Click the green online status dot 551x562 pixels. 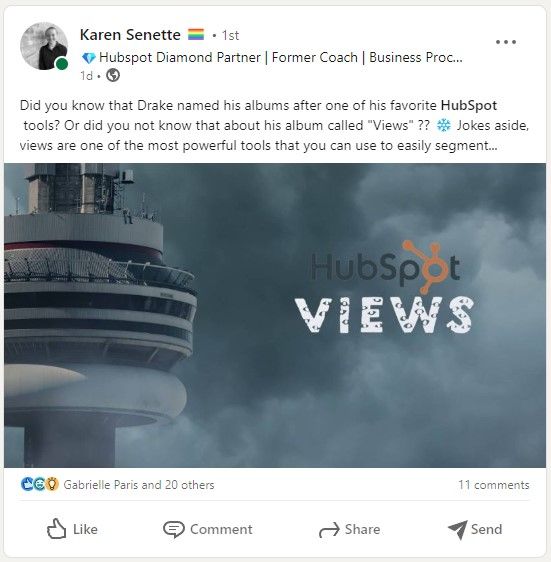(62, 64)
